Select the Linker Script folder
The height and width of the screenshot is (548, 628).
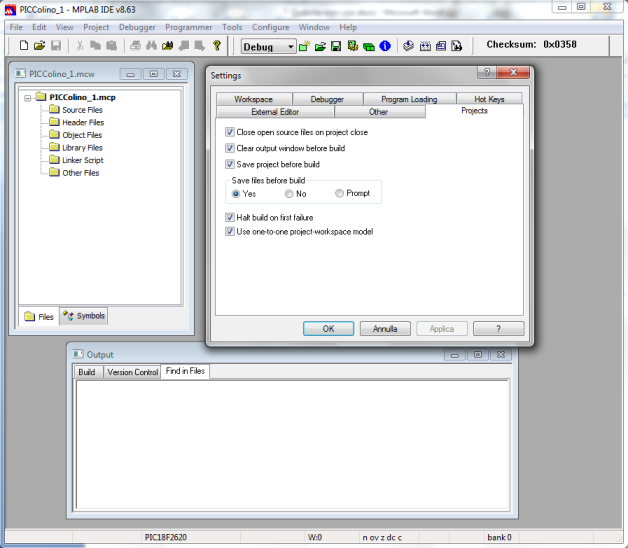tap(83, 160)
